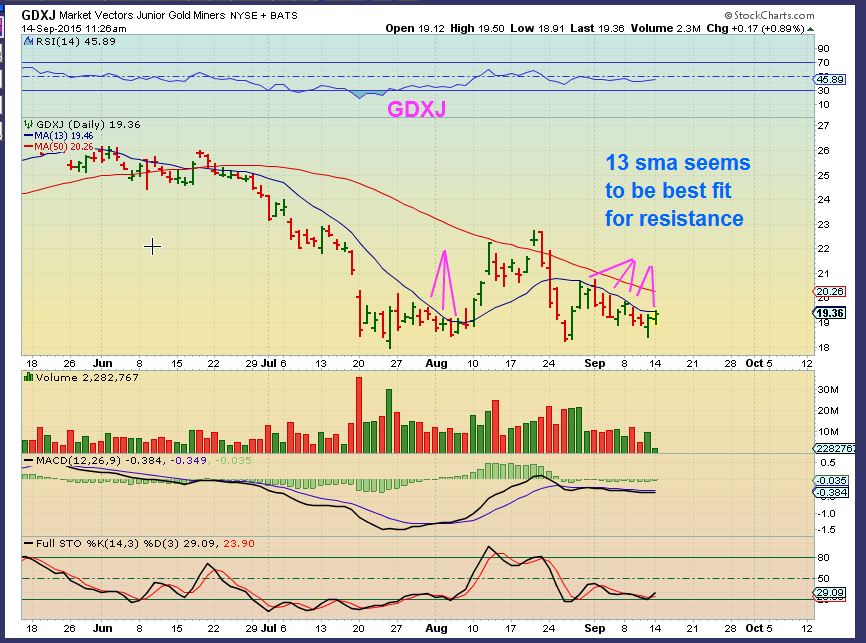Click the 'Open 19.12' quote value
Viewport: 866px width, 643px height.
point(415,29)
